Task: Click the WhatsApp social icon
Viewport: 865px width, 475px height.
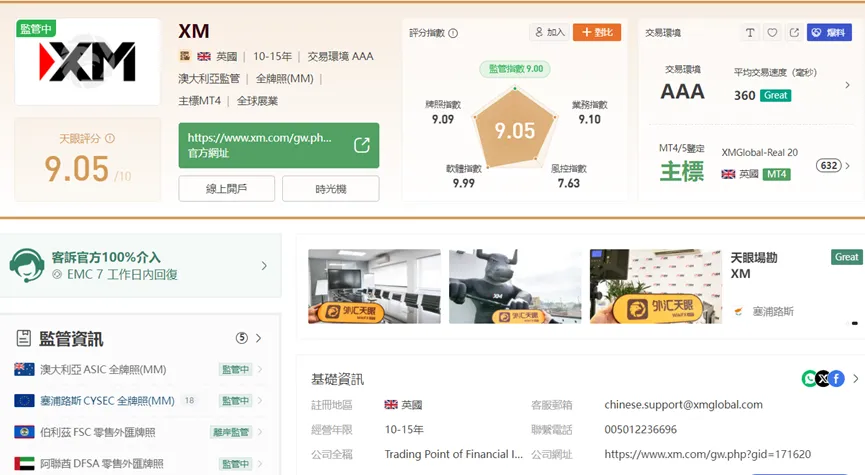Action: tap(809, 378)
